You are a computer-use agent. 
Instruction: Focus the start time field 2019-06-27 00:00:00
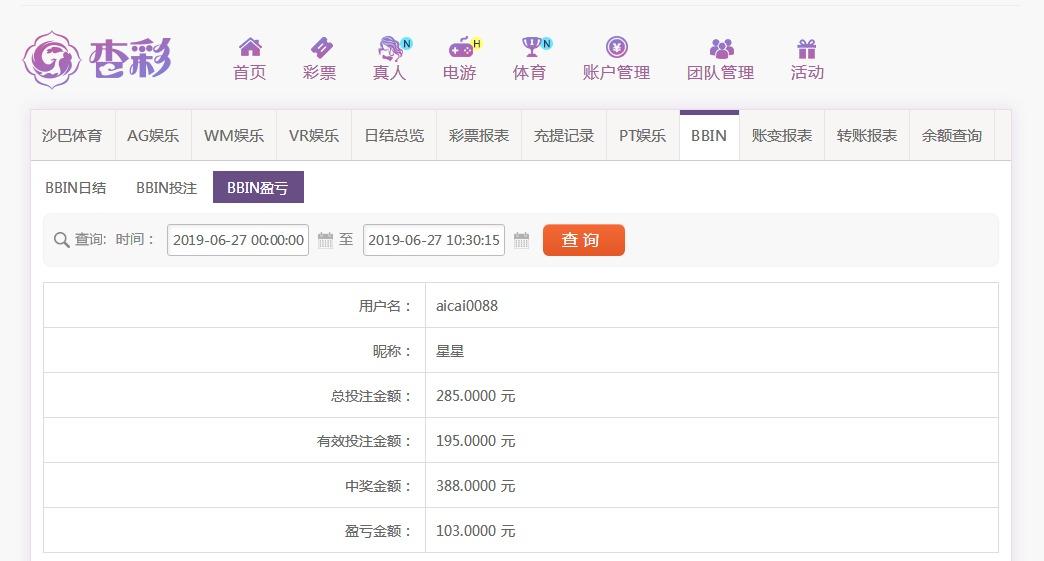tap(238, 240)
